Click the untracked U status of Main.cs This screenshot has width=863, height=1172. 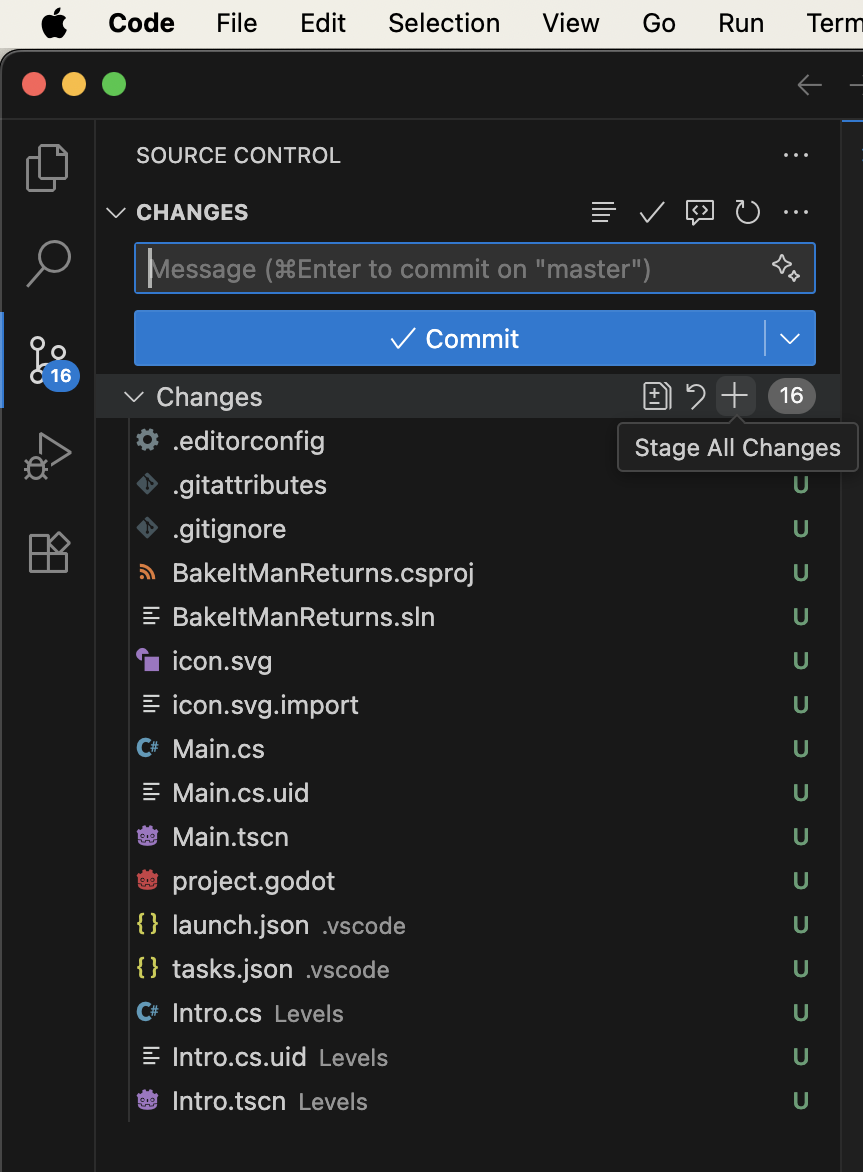pyautogui.click(x=801, y=749)
